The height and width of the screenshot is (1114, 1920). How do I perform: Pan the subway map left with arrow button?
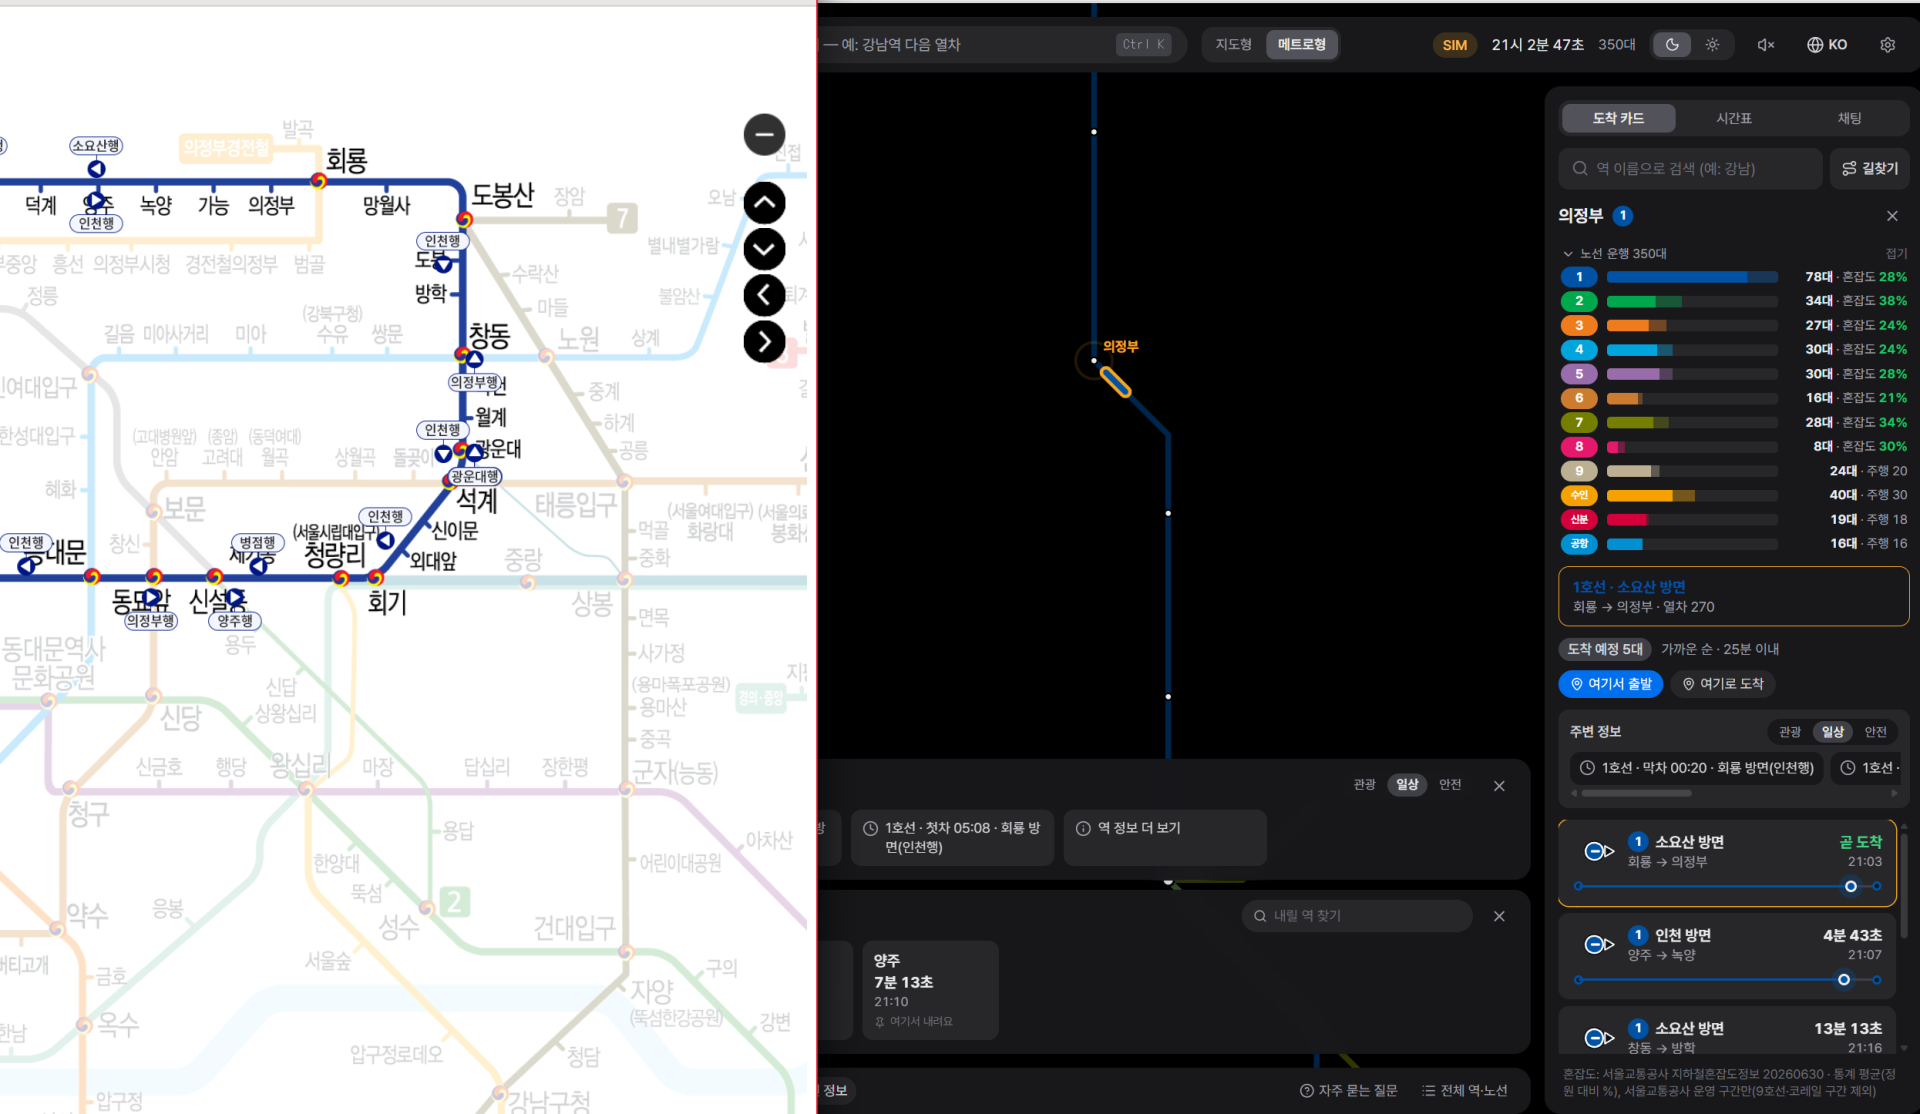click(764, 295)
